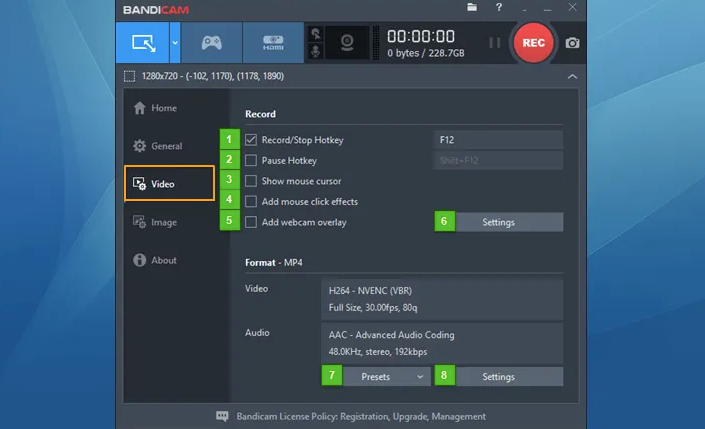Switch to HDMI device recording mode

point(273,43)
